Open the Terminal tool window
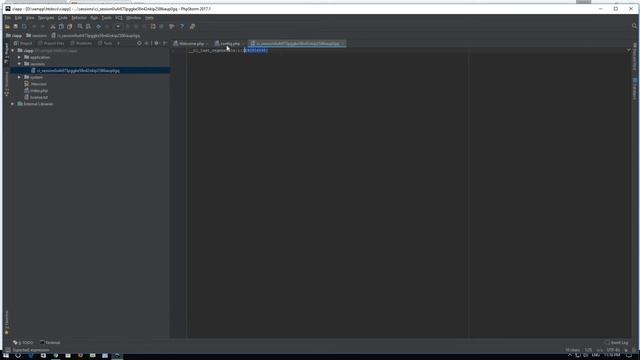This screenshot has width=640, height=360. 50,342
